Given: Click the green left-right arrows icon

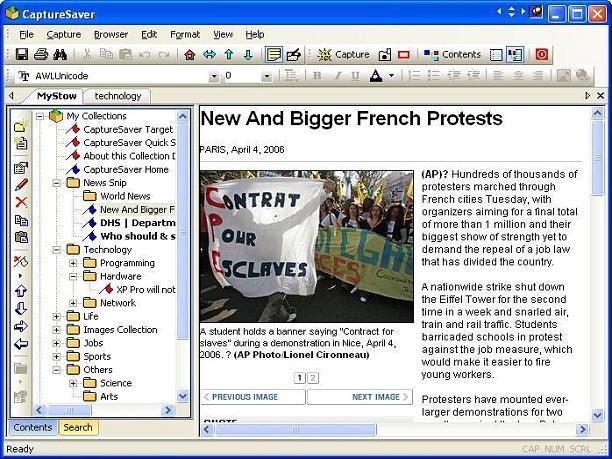Looking at the screenshot, I should 210,55.
